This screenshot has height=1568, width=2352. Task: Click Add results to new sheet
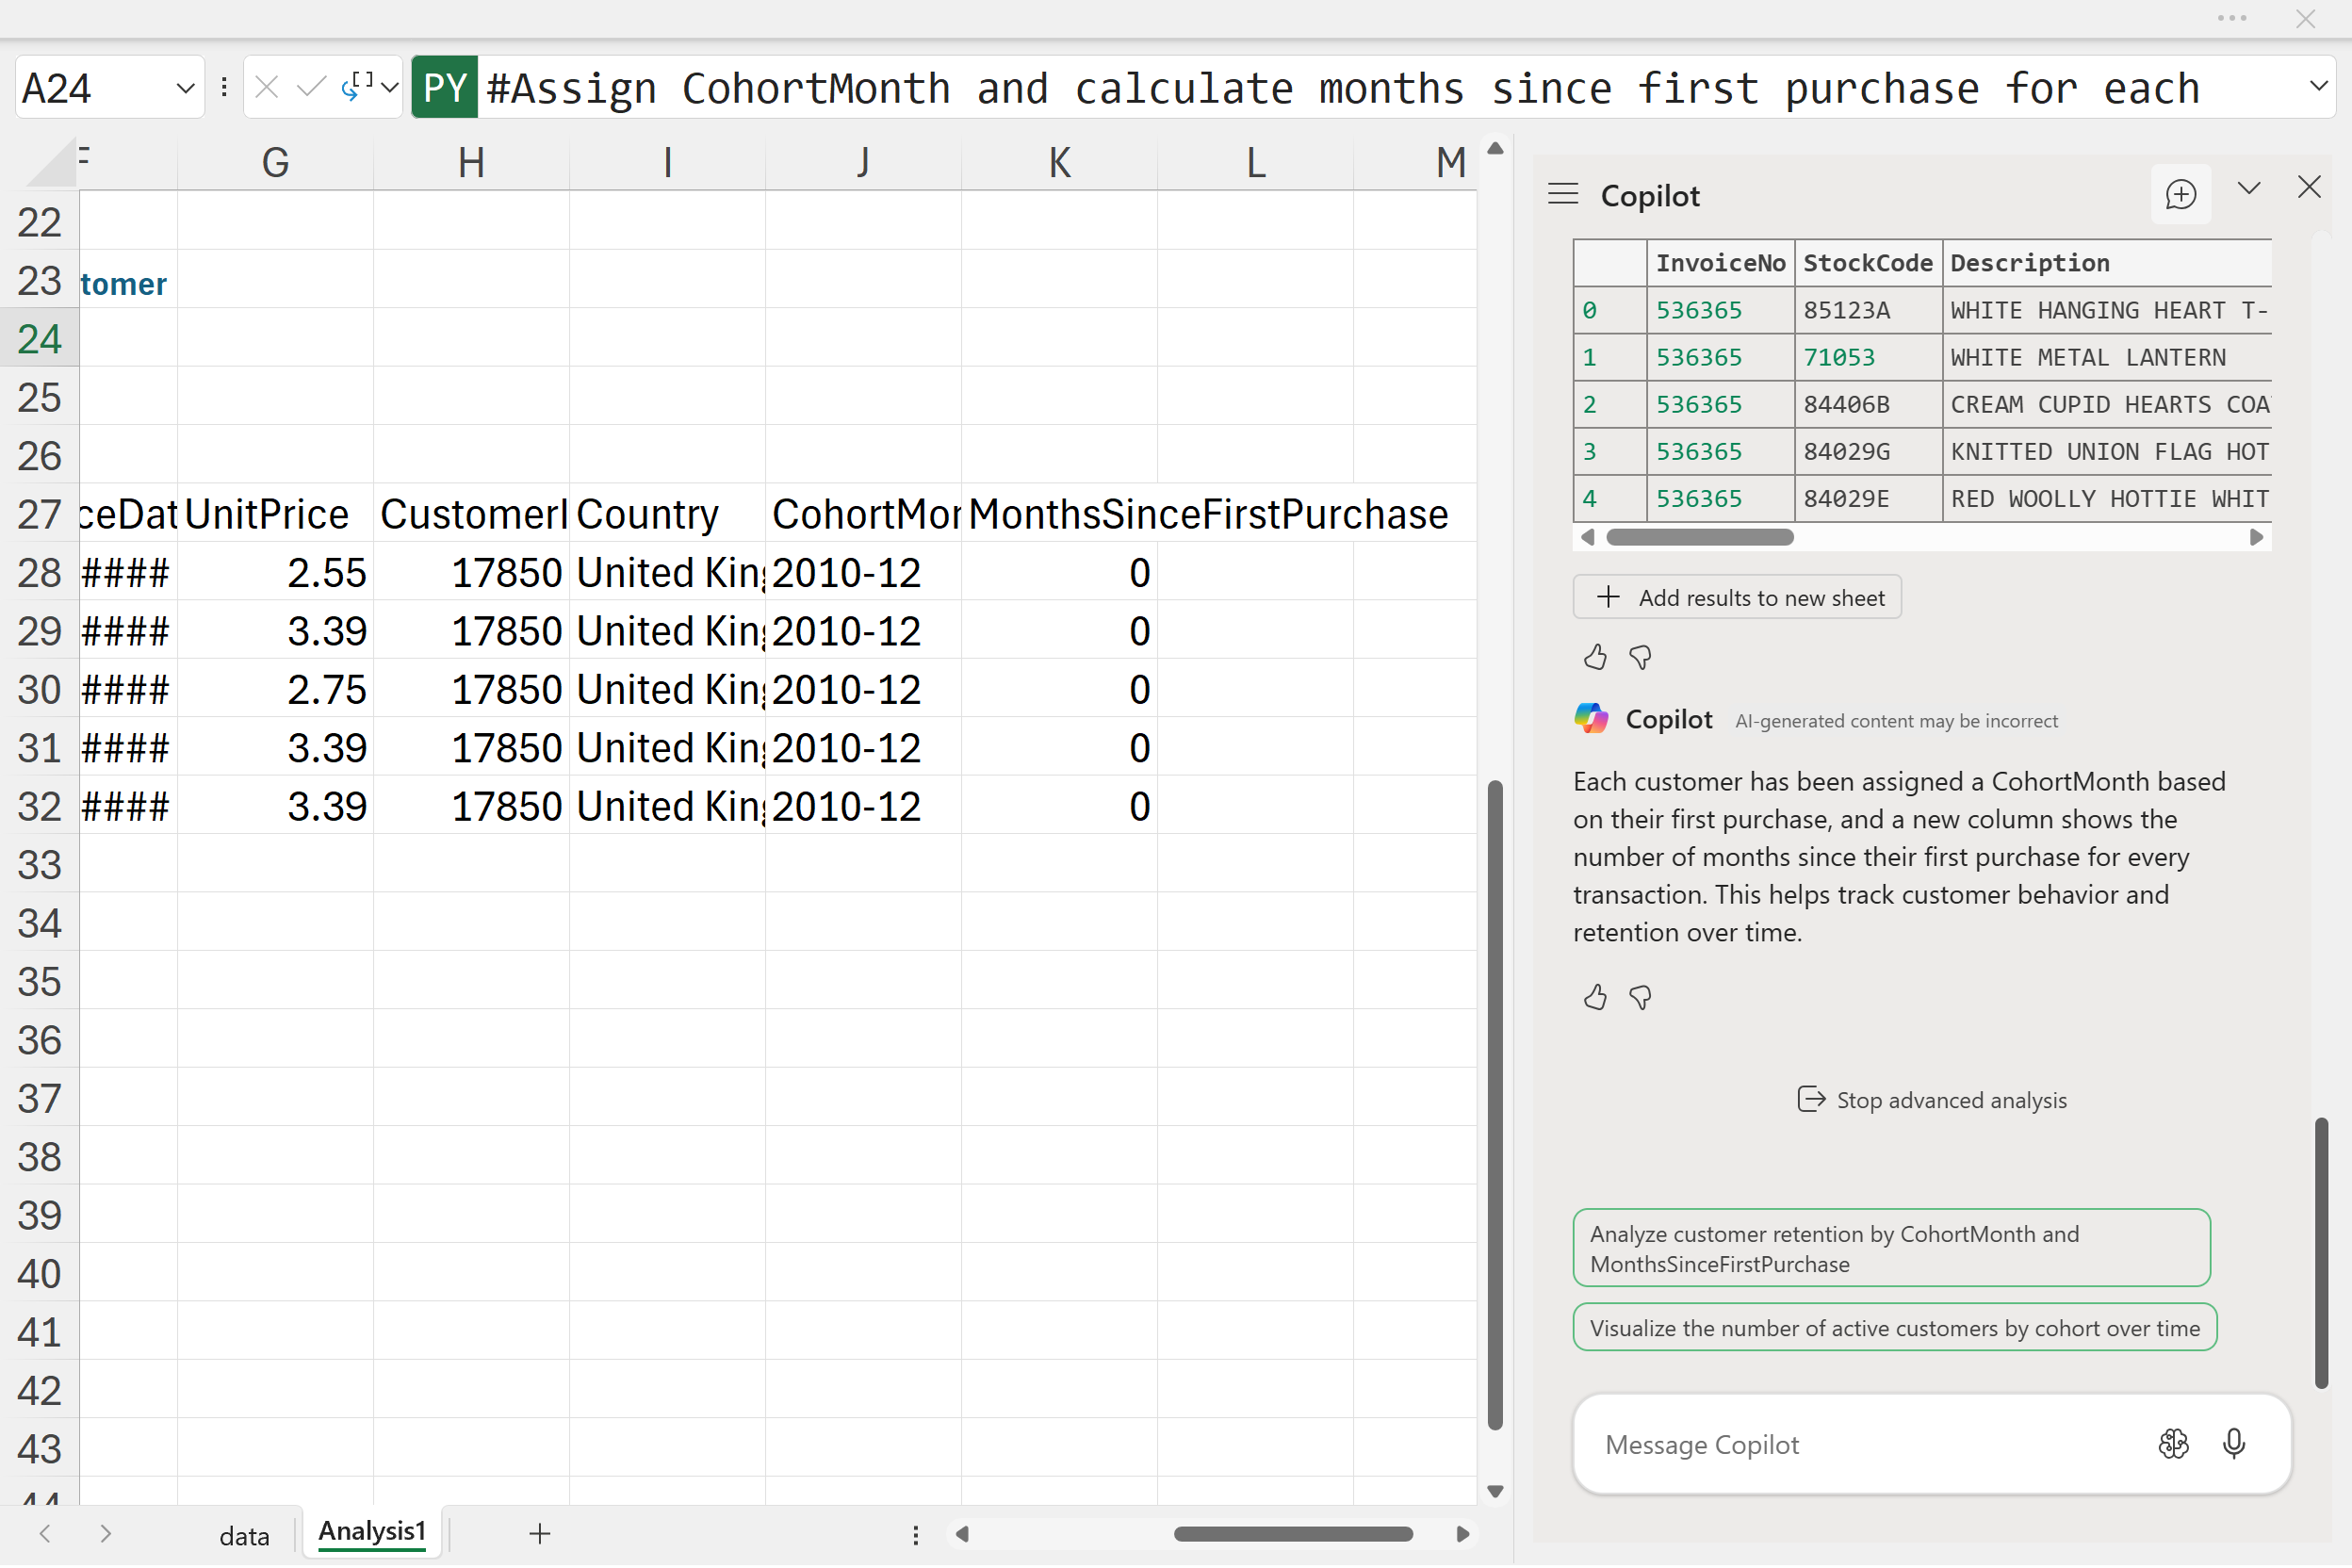[1736, 598]
